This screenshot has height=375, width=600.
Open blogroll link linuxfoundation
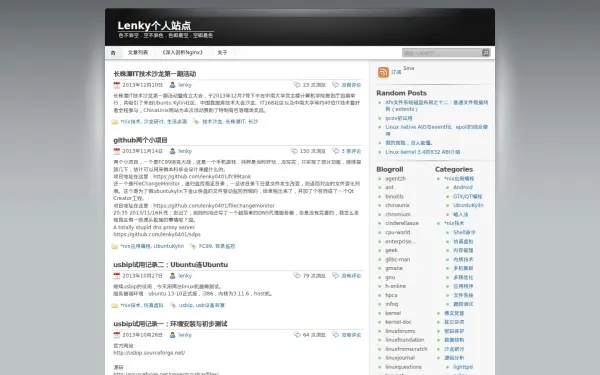click(x=405, y=340)
